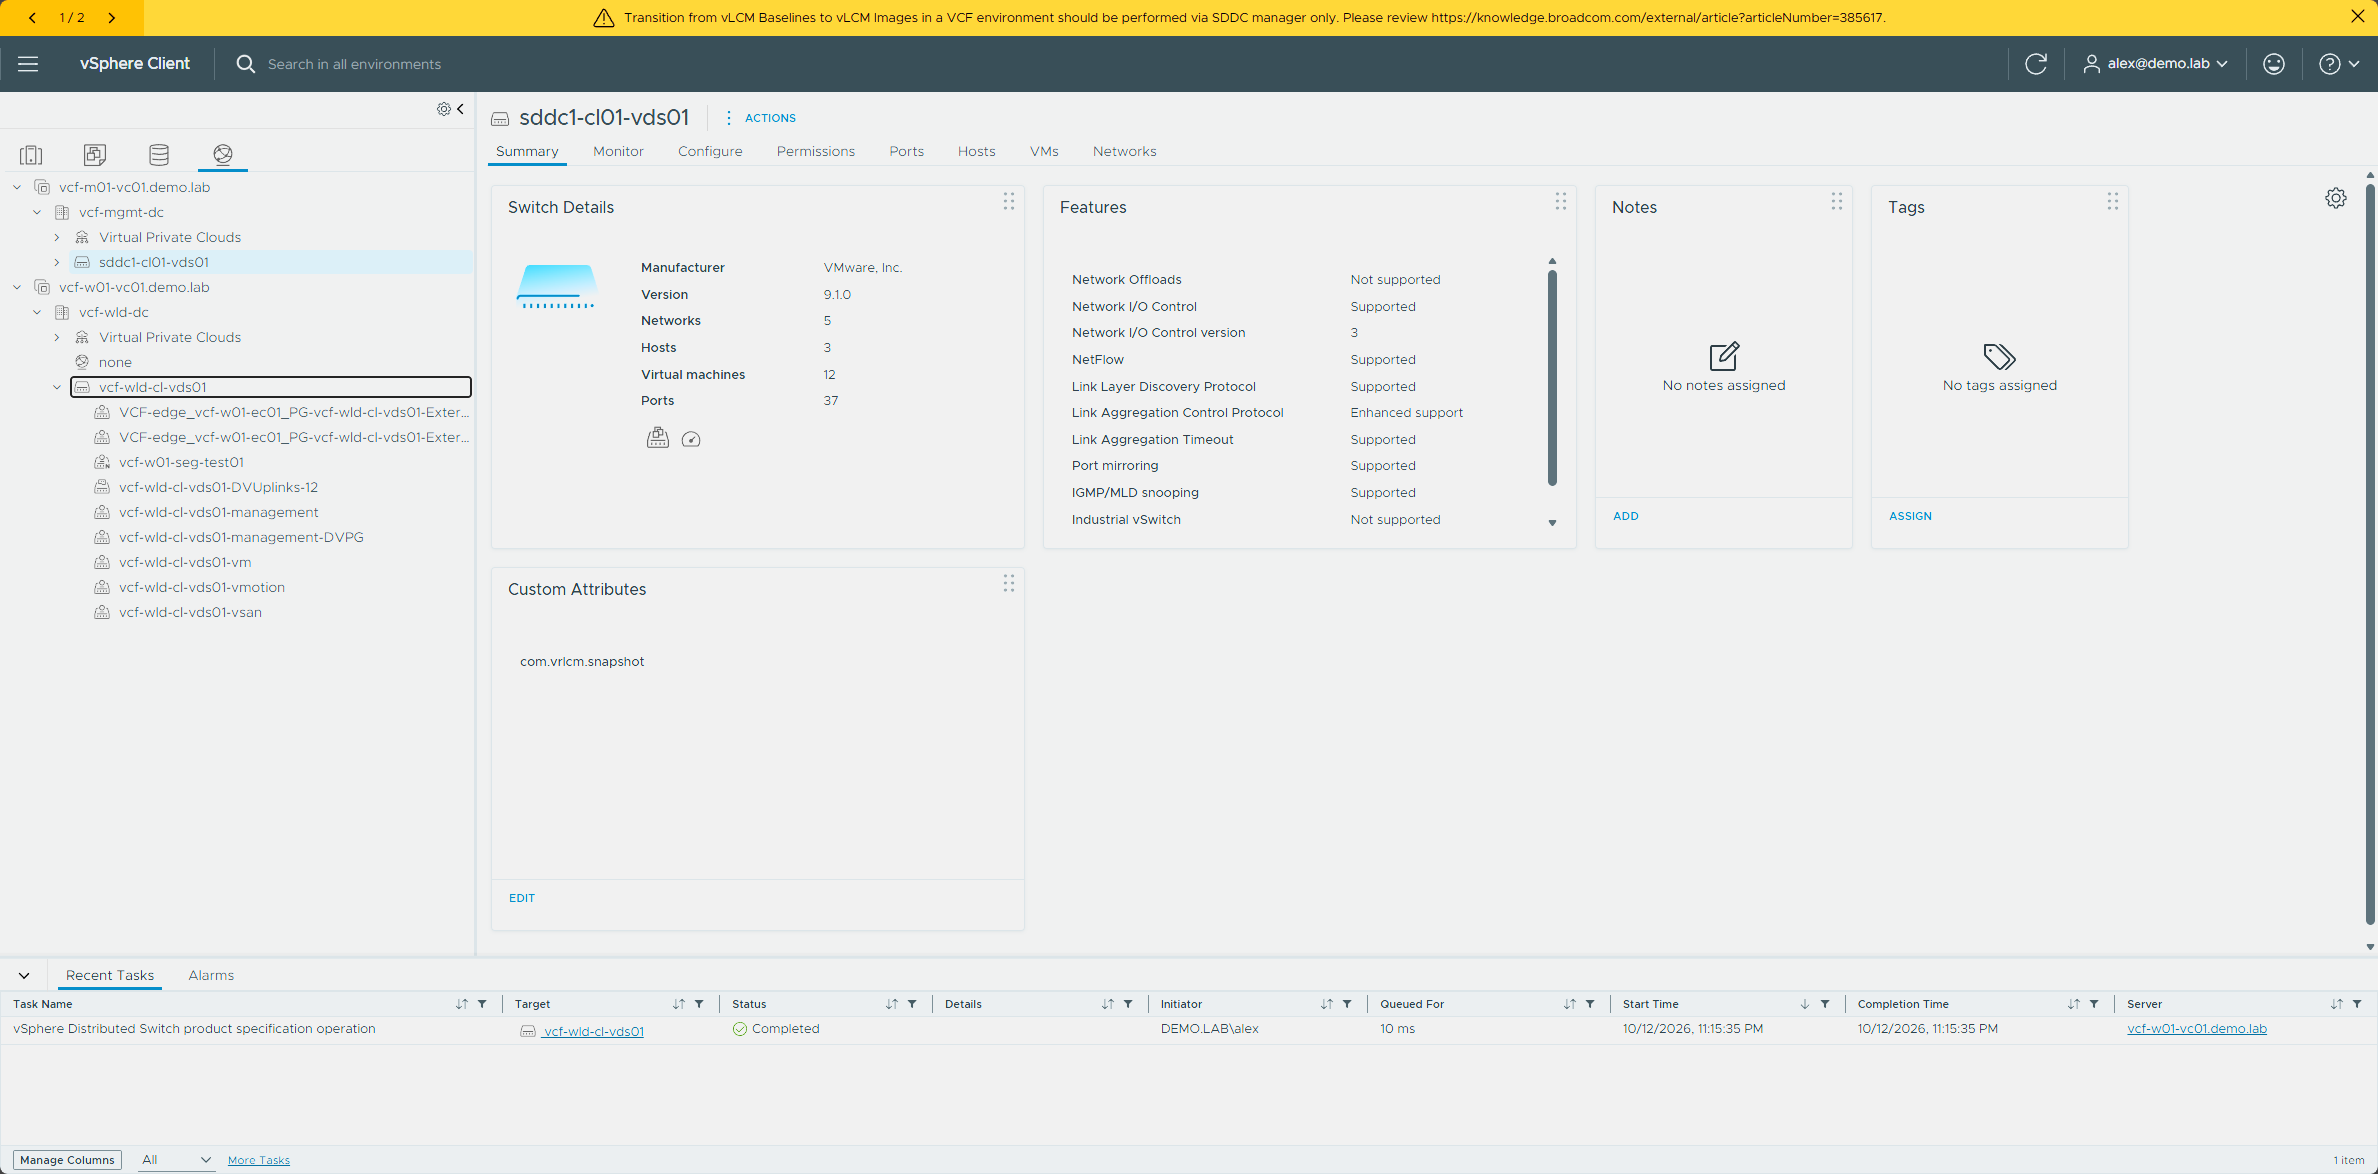Expand Virtual Private Clouds under vcf-wld-dc

57,337
